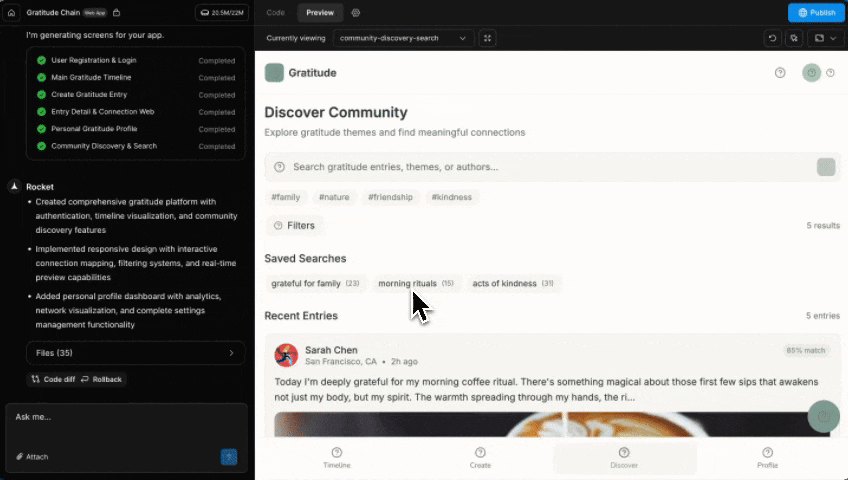The image size is (848, 480).
Task: Click the green search submit button
Action: pyautogui.click(x=826, y=167)
